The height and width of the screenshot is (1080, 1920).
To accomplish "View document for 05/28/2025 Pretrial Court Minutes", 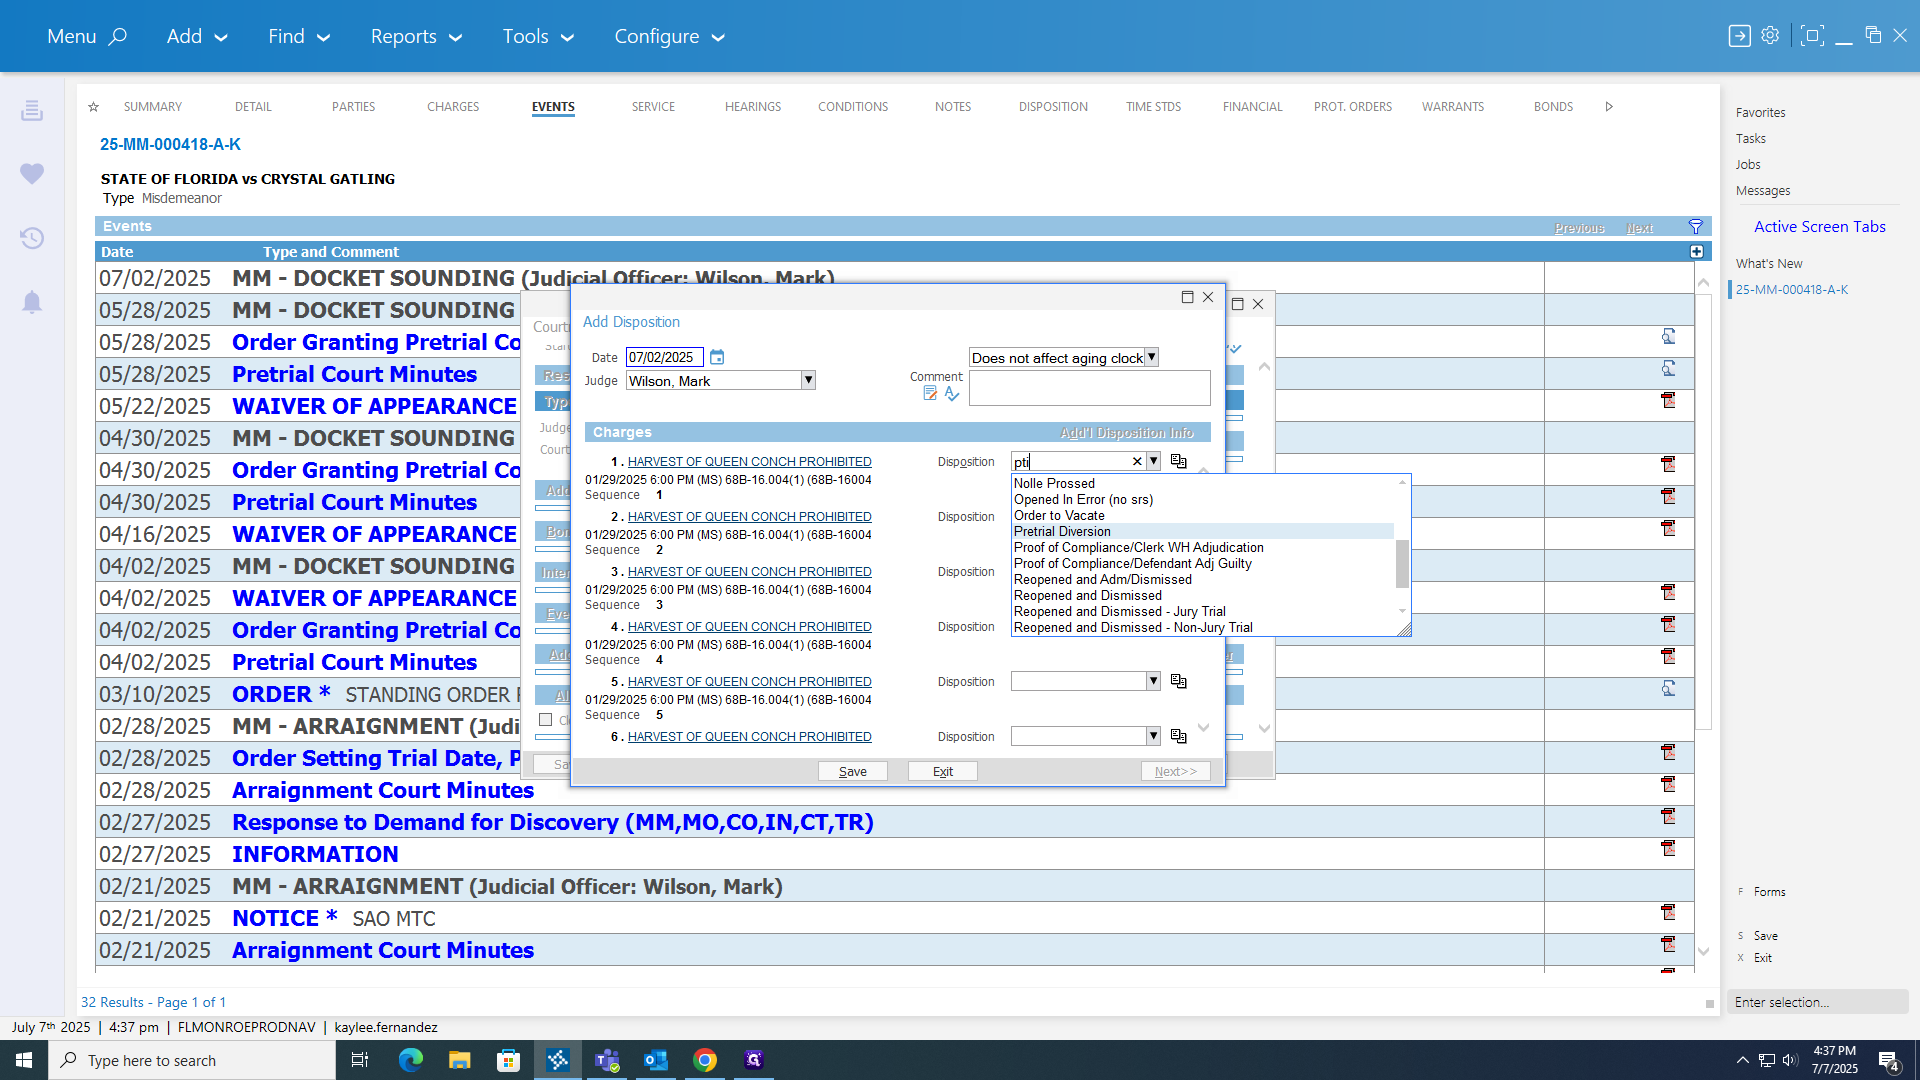I will (x=1668, y=369).
